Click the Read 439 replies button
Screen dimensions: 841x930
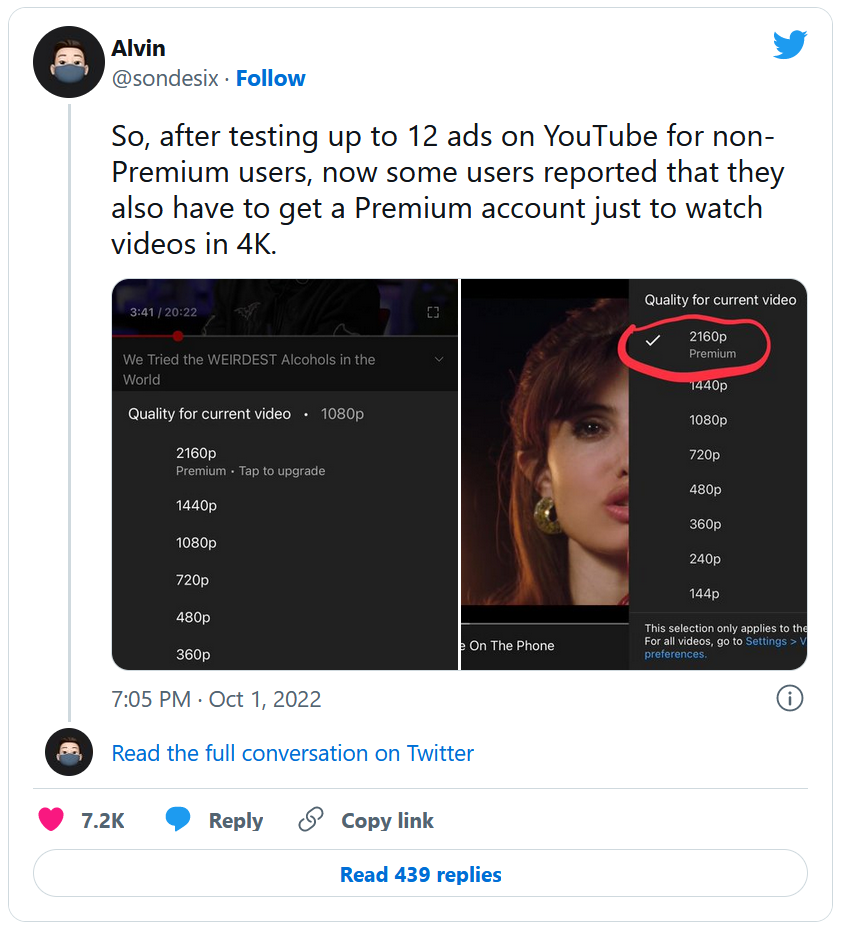point(420,874)
